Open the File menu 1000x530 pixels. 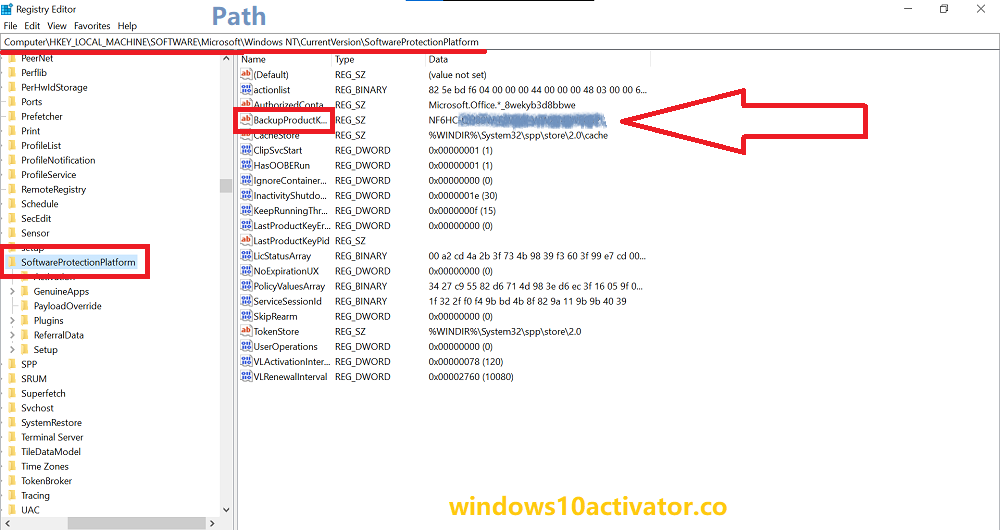[x=10, y=26]
